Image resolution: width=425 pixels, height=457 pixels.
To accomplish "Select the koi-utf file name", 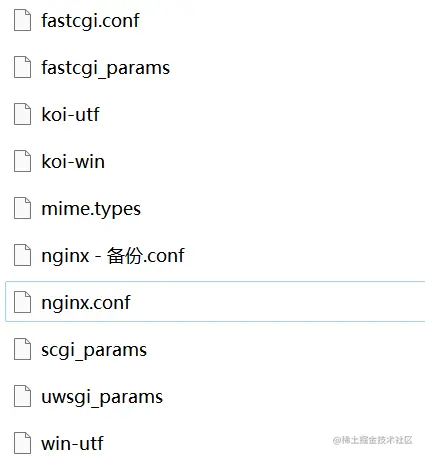I will (x=70, y=115).
